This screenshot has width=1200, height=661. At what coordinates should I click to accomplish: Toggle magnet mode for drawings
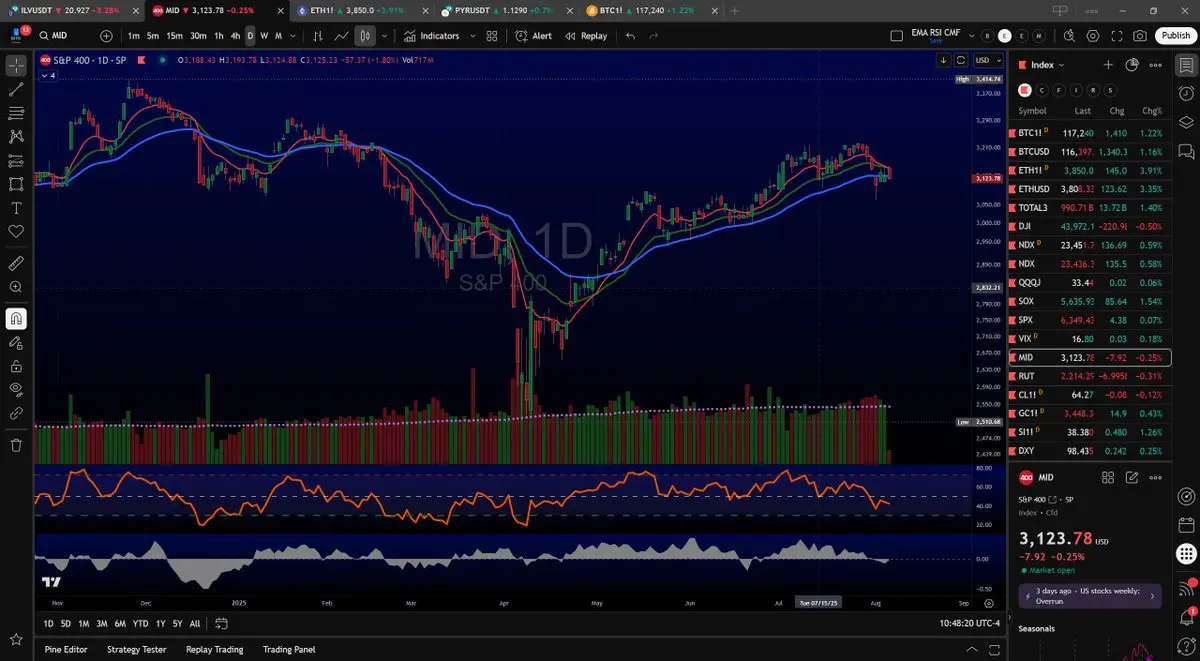click(16, 319)
